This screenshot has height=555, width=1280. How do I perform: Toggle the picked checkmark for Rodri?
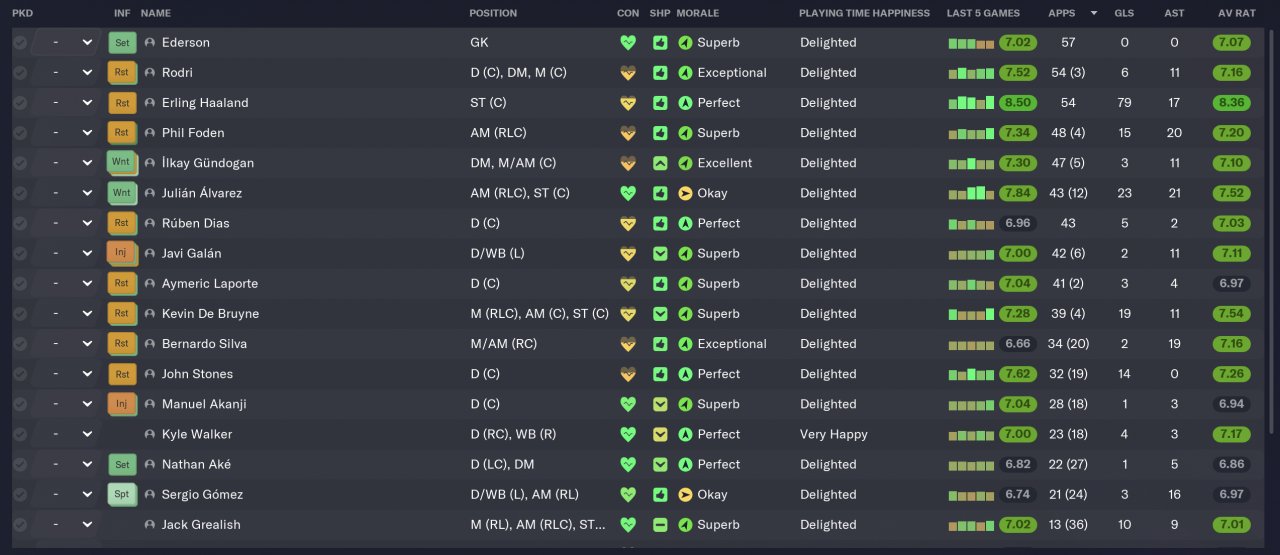coord(20,73)
